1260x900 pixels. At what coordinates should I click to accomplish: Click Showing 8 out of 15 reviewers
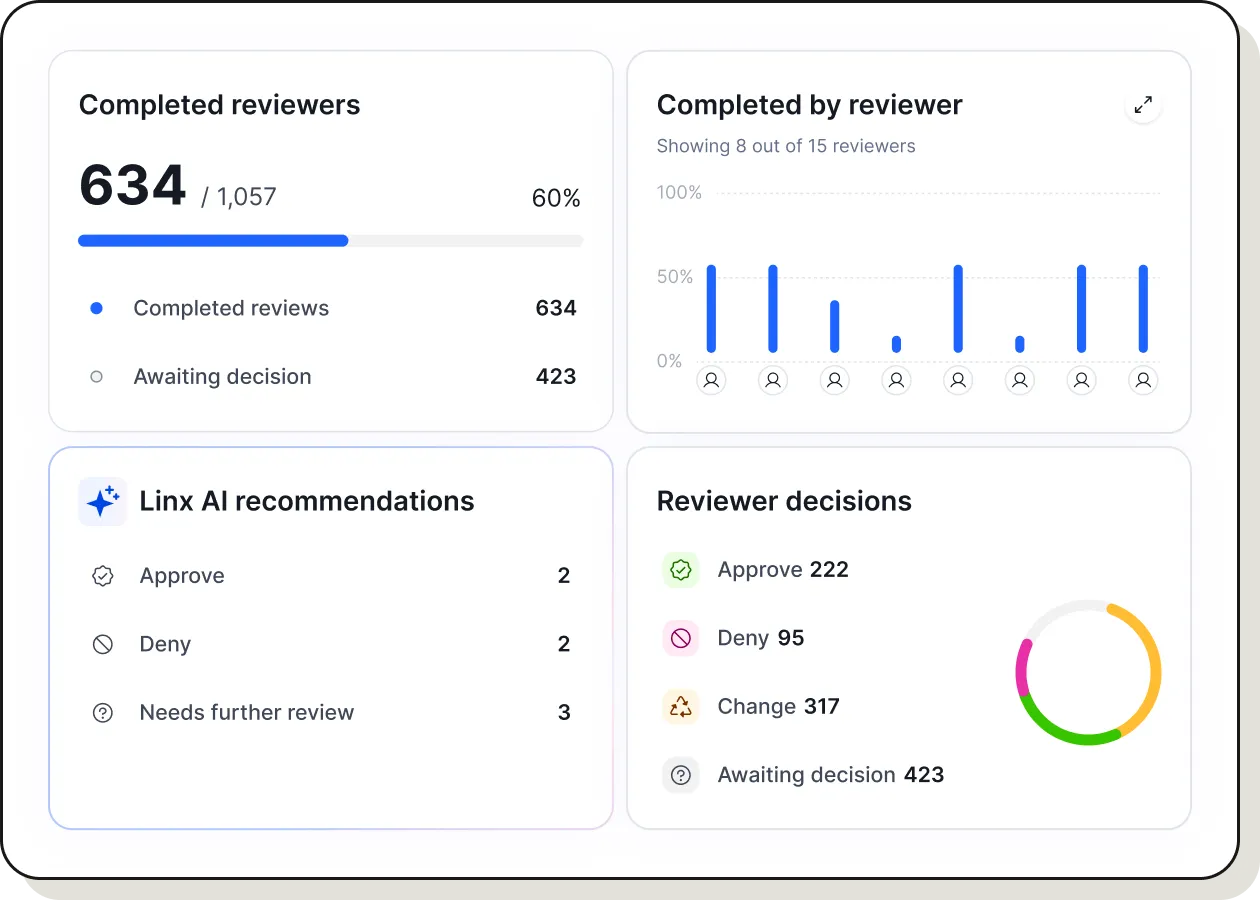pyautogui.click(x=786, y=146)
